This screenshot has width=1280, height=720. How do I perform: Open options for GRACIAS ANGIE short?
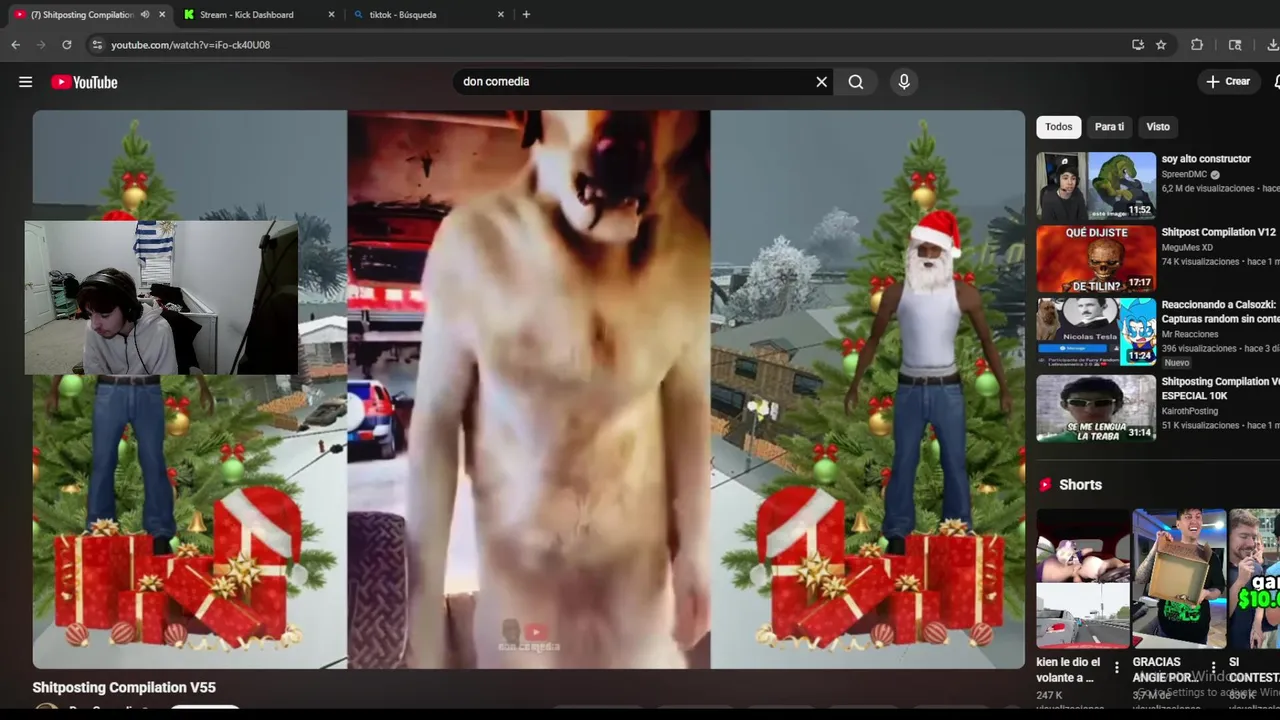1213,667
